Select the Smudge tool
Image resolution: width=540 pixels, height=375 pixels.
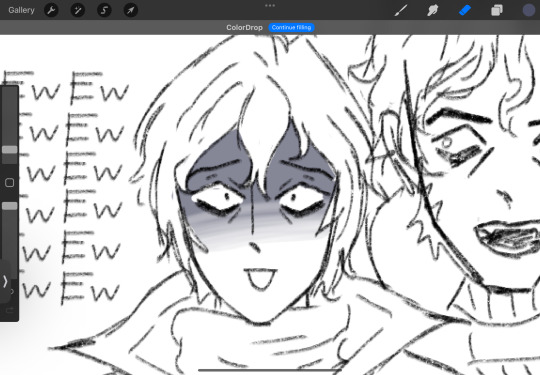click(x=433, y=10)
